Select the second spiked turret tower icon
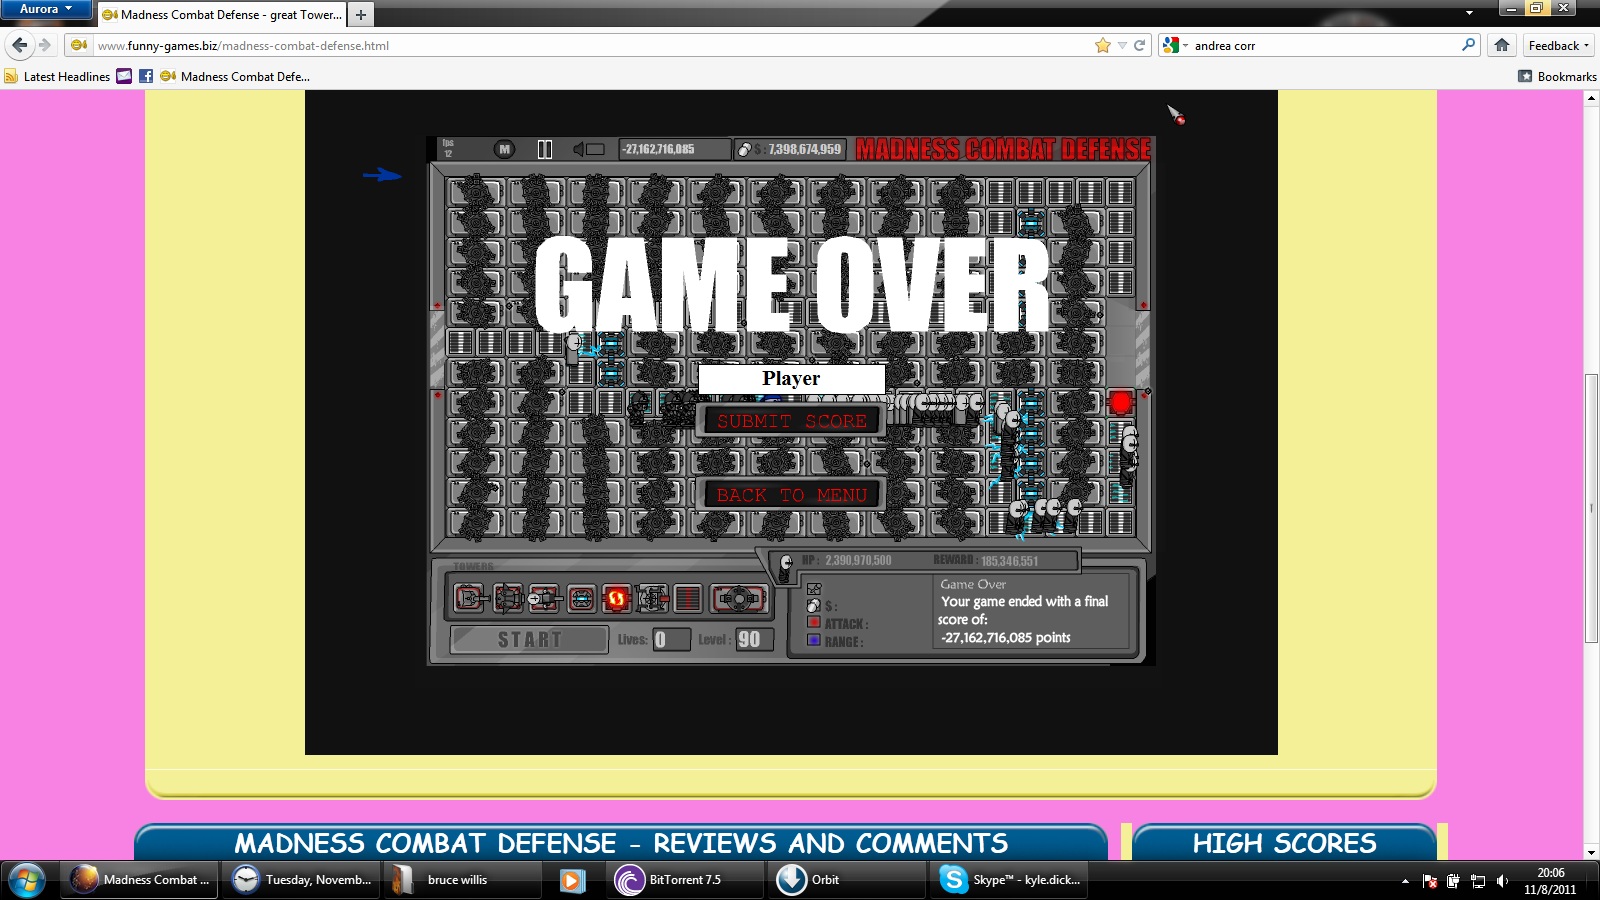The image size is (1600, 900). (x=508, y=599)
